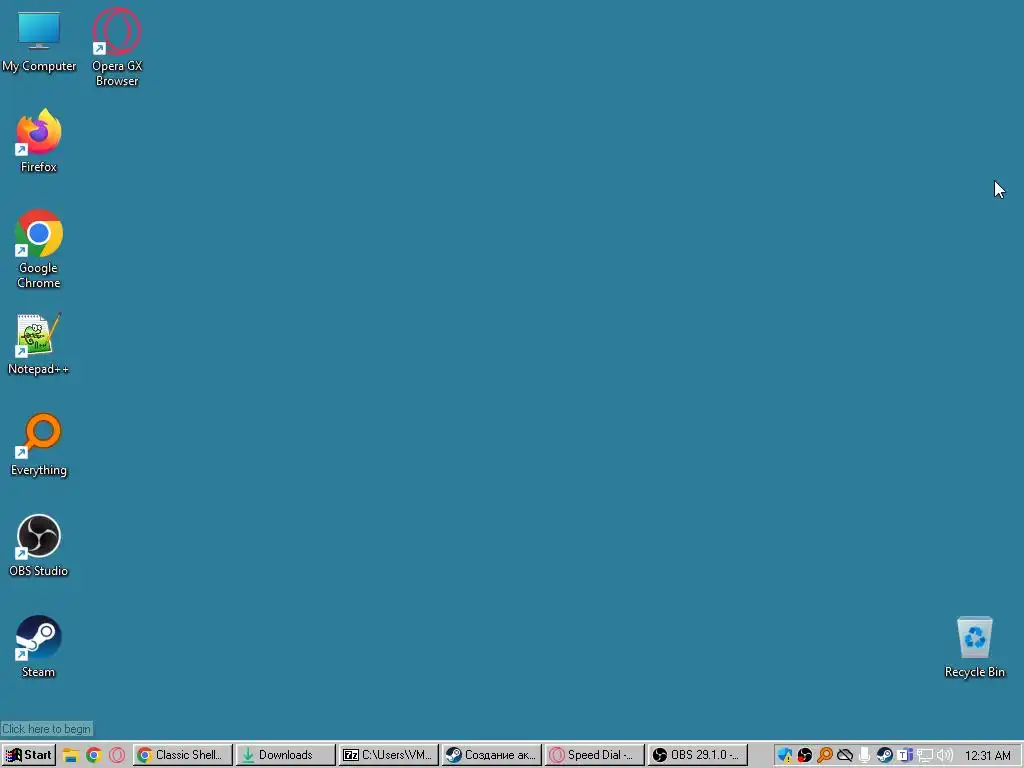Select the Steam desktop shortcut

39,647
